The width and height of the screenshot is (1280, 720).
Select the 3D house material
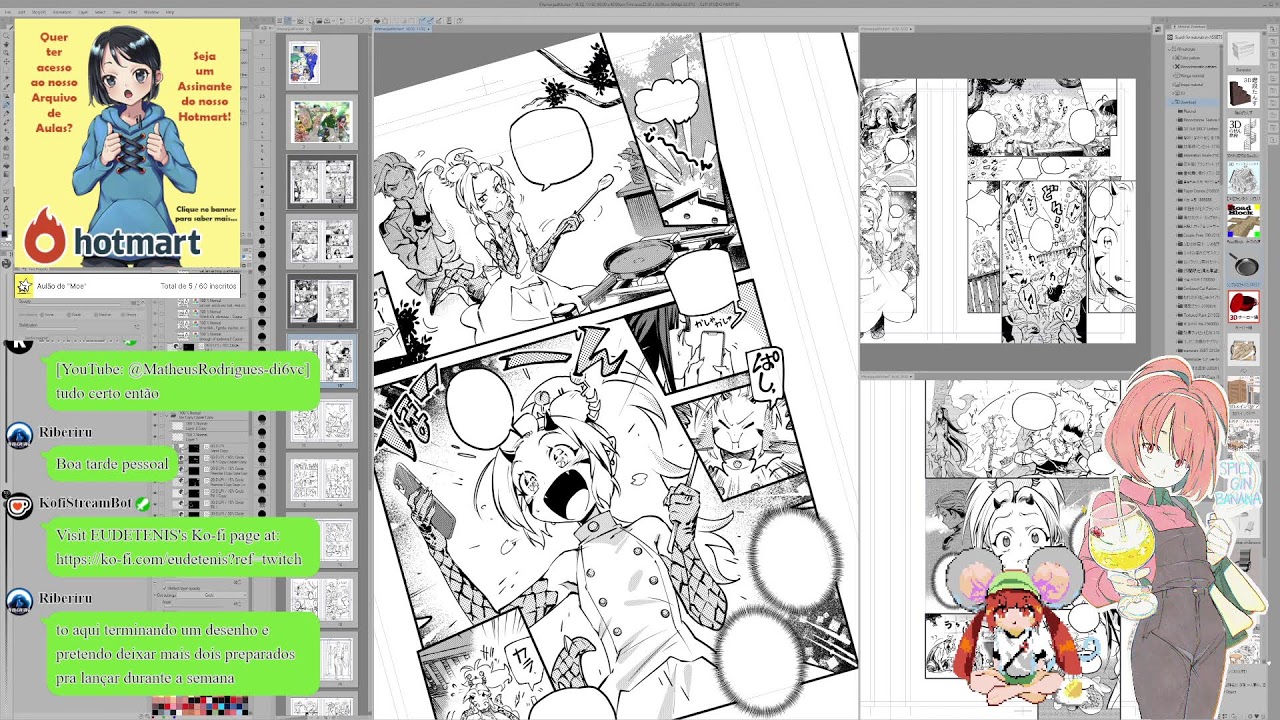(x=1243, y=179)
